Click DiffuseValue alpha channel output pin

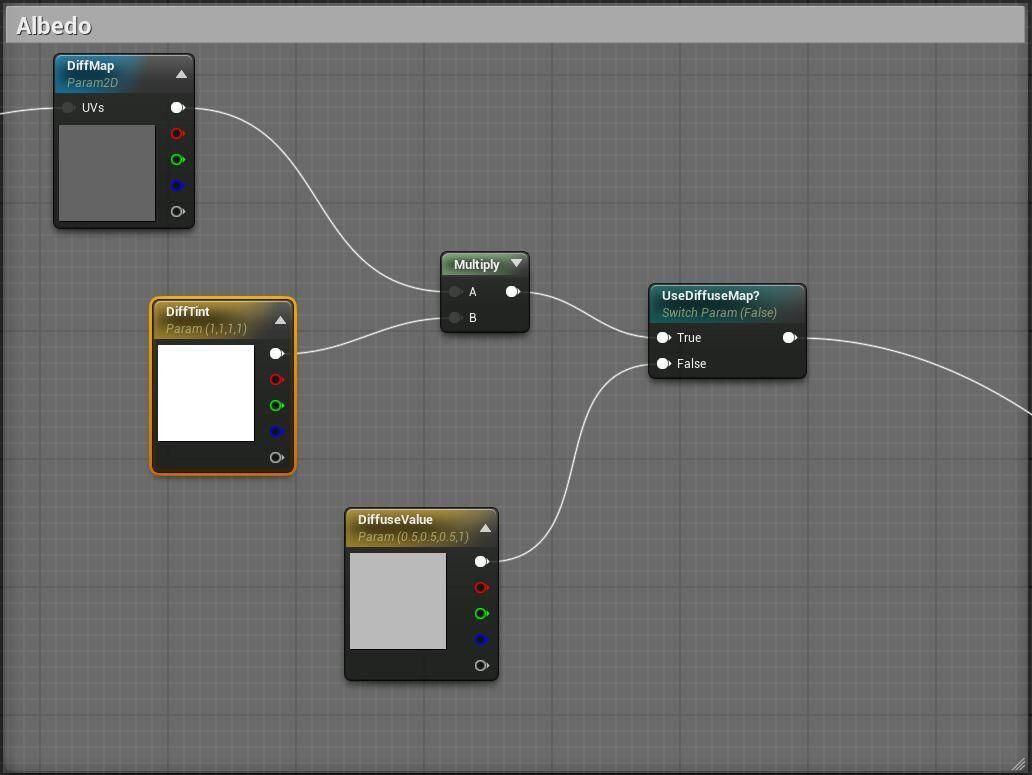(481, 665)
